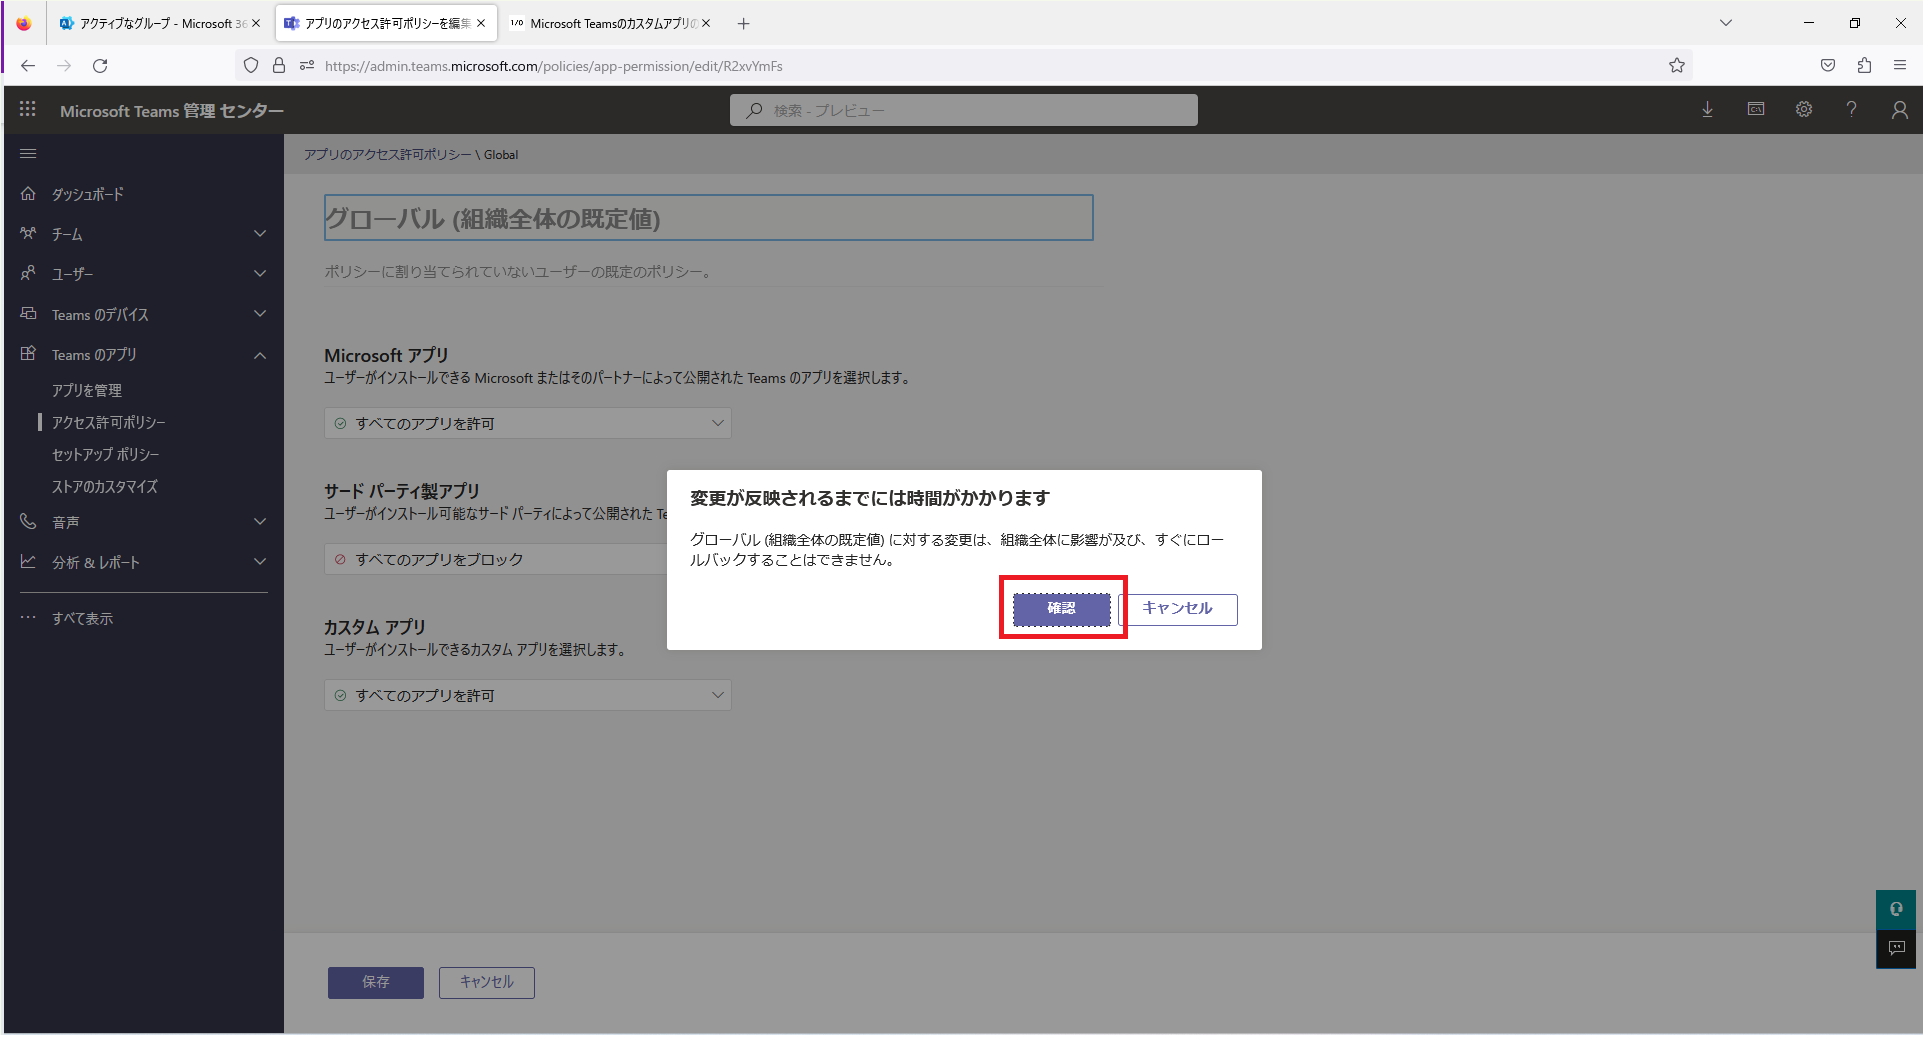Click the policy name field グローバル
The image size is (1926, 1038).
(708, 218)
